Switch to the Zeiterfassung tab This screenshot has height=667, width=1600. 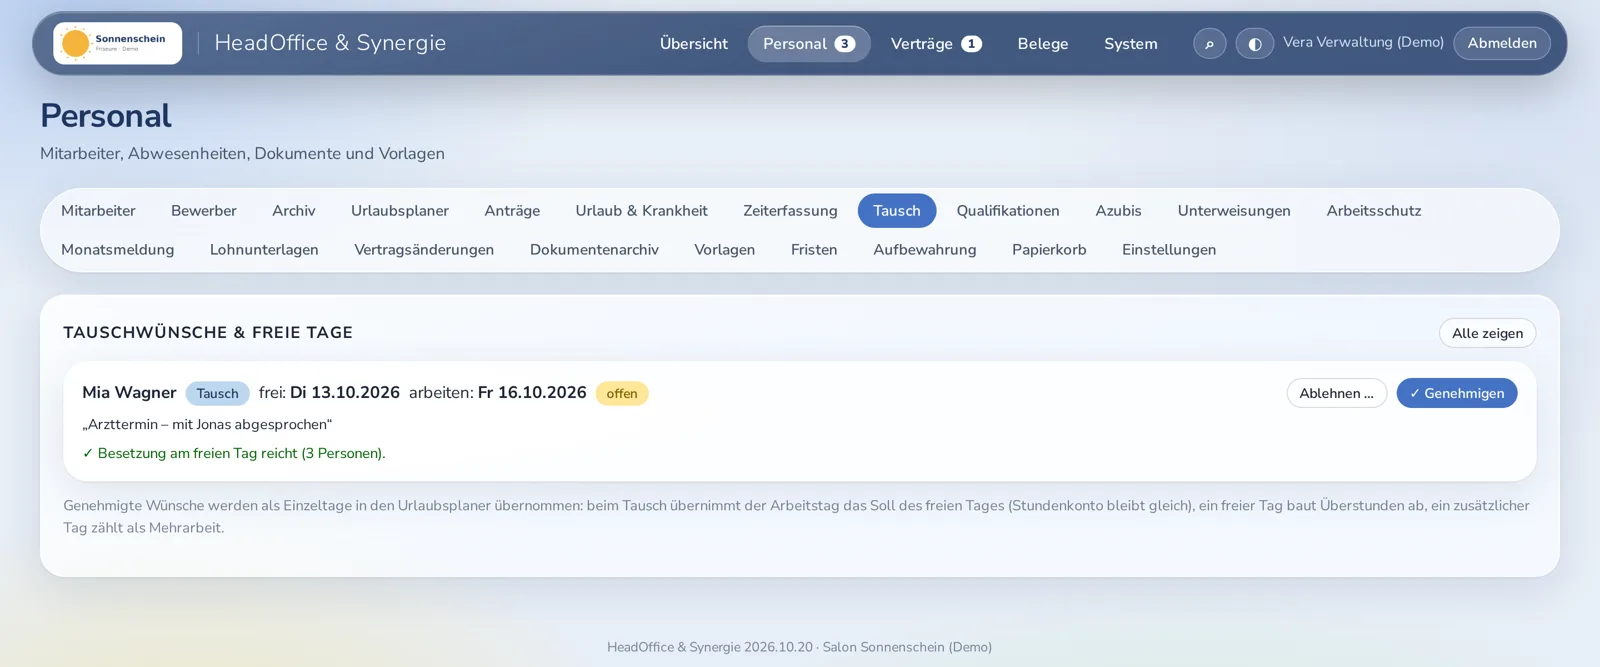click(x=790, y=211)
